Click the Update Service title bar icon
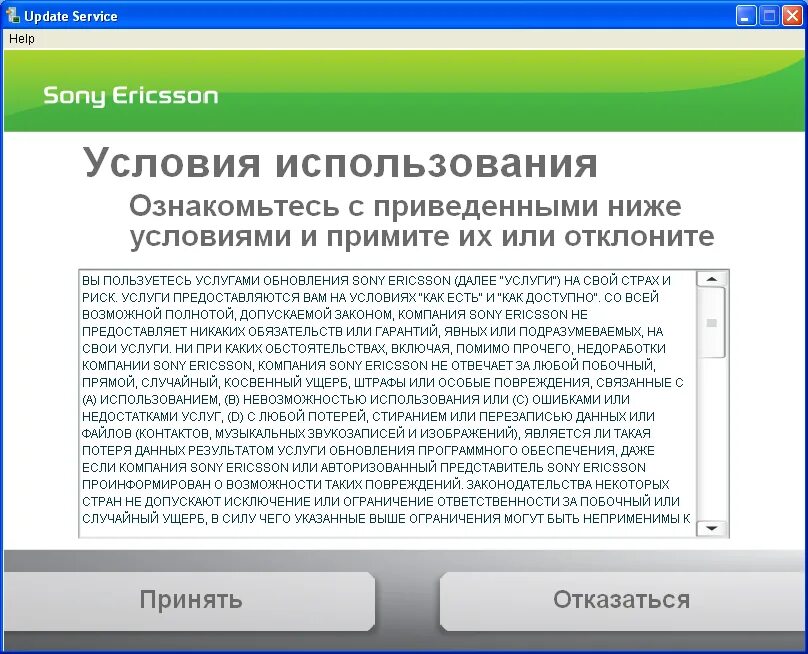The width and height of the screenshot is (808, 654). click(13, 15)
